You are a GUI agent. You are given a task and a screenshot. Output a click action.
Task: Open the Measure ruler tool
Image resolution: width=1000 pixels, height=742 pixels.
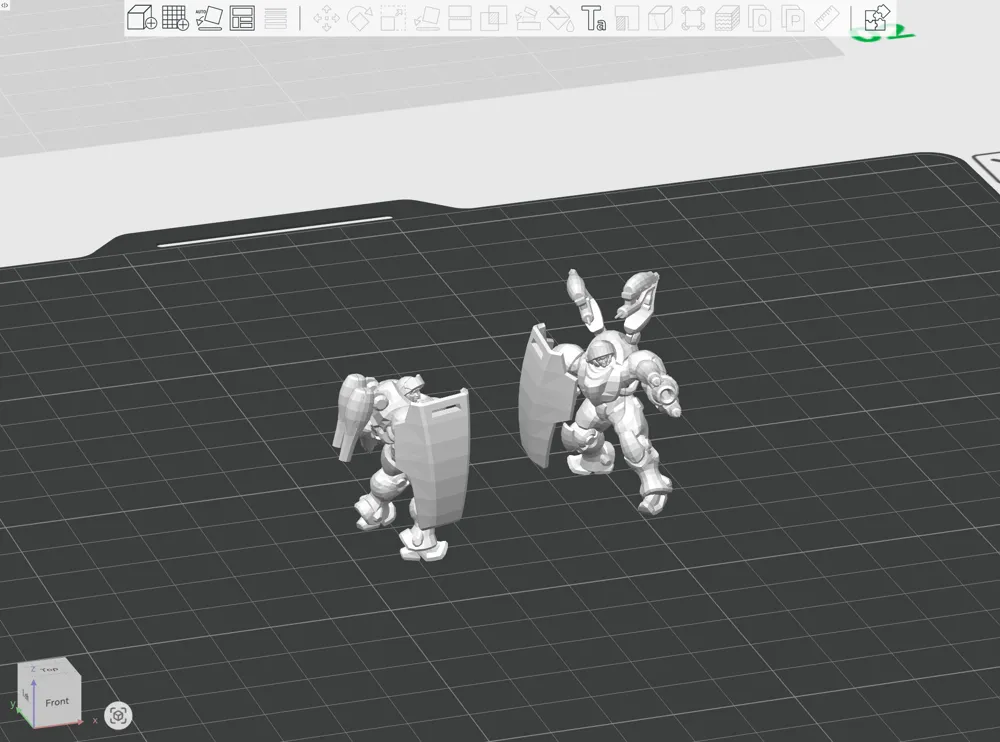[827, 19]
